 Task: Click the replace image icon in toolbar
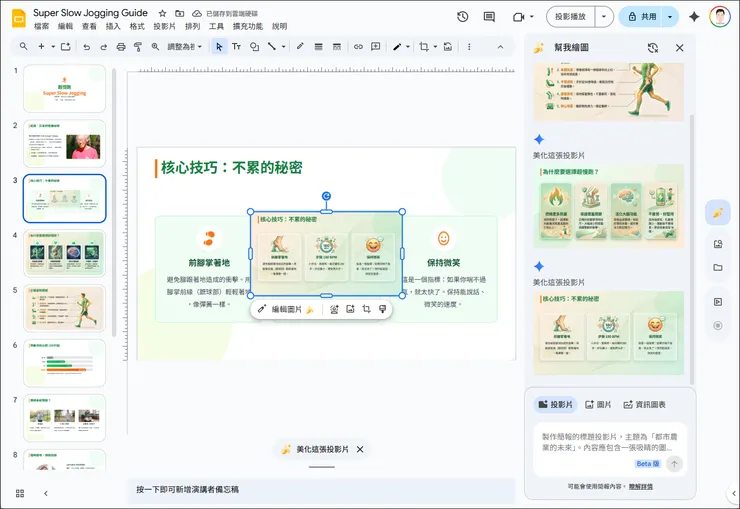[448, 47]
